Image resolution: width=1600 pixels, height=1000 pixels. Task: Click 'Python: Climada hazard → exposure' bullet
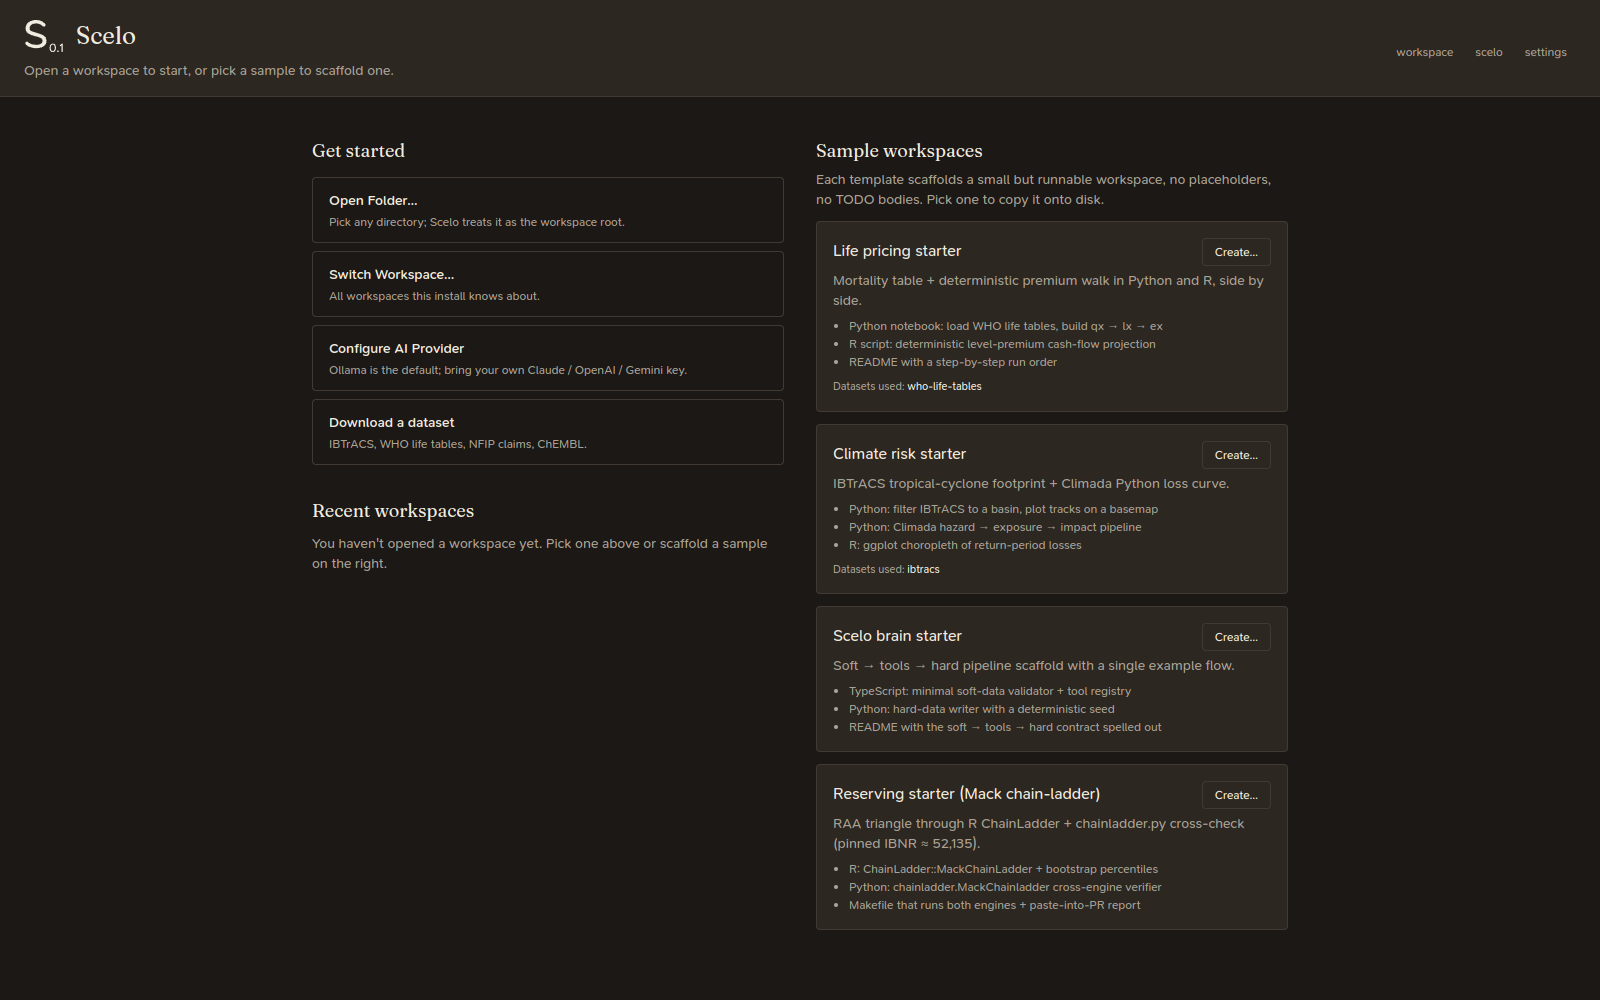[x=995, y=527]
